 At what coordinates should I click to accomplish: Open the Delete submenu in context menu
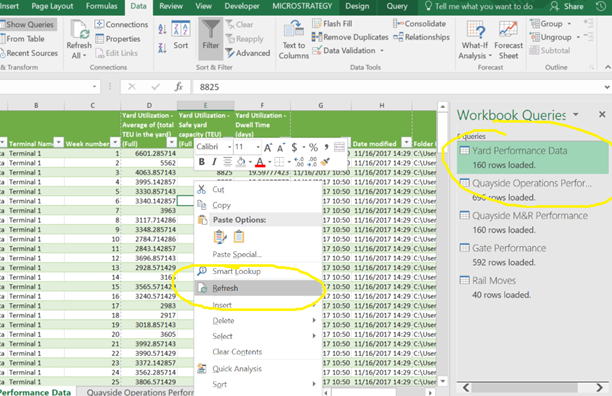[x=258, y=320]
